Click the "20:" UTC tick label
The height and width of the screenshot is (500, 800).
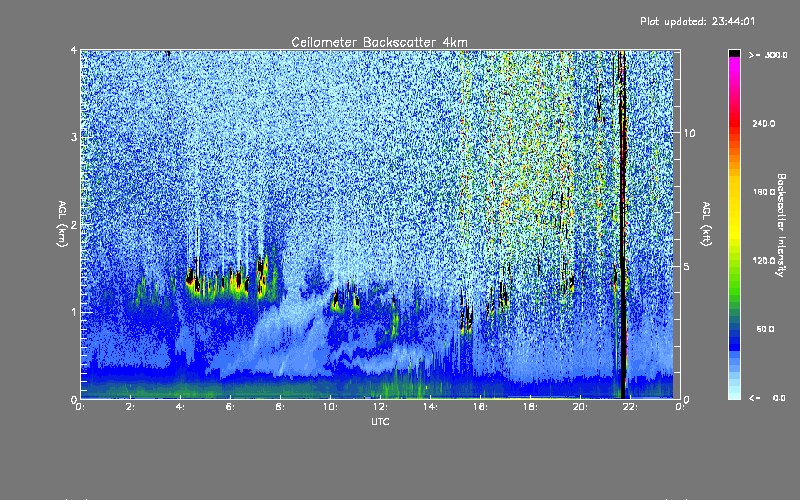580,407
